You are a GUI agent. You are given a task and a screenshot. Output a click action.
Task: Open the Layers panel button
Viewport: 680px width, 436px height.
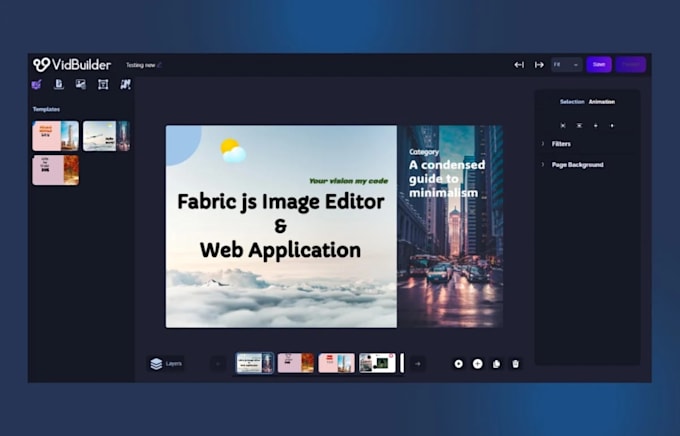point(166,364)
